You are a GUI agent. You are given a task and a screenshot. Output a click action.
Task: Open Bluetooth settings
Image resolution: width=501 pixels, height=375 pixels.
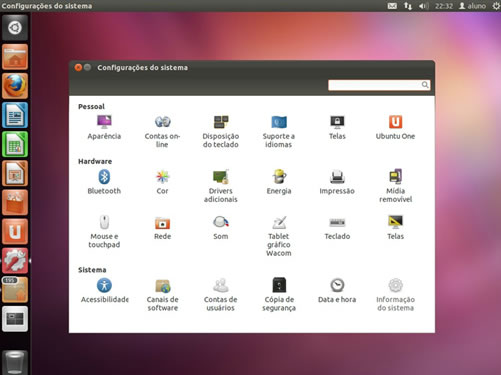pyautogui.click(x=104, y=182)
